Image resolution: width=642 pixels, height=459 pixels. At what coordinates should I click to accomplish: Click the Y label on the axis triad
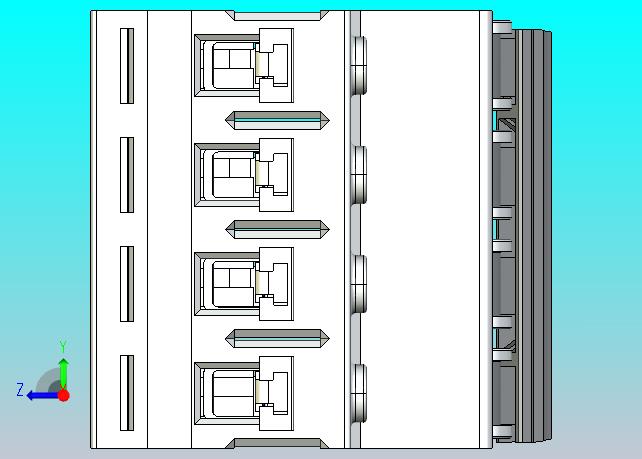click(63, 346)
